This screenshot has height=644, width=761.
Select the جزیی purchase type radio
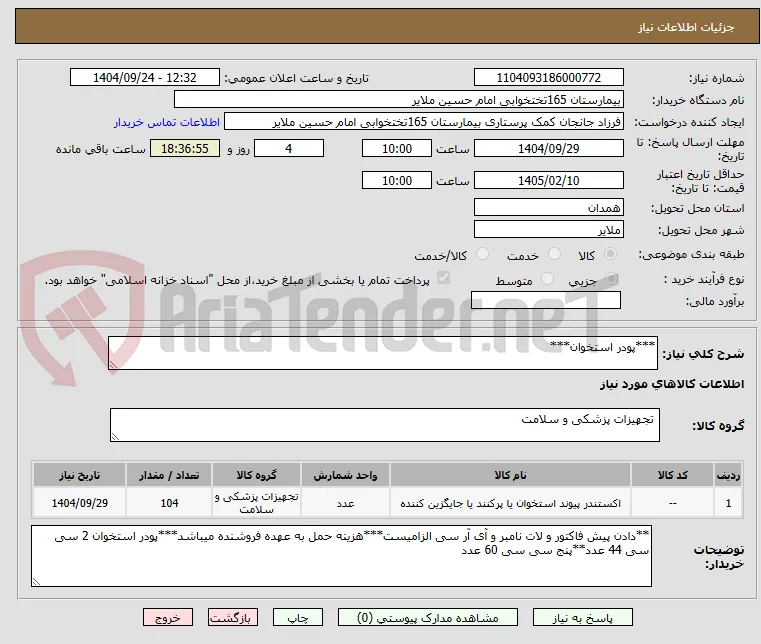click(612, 279)
